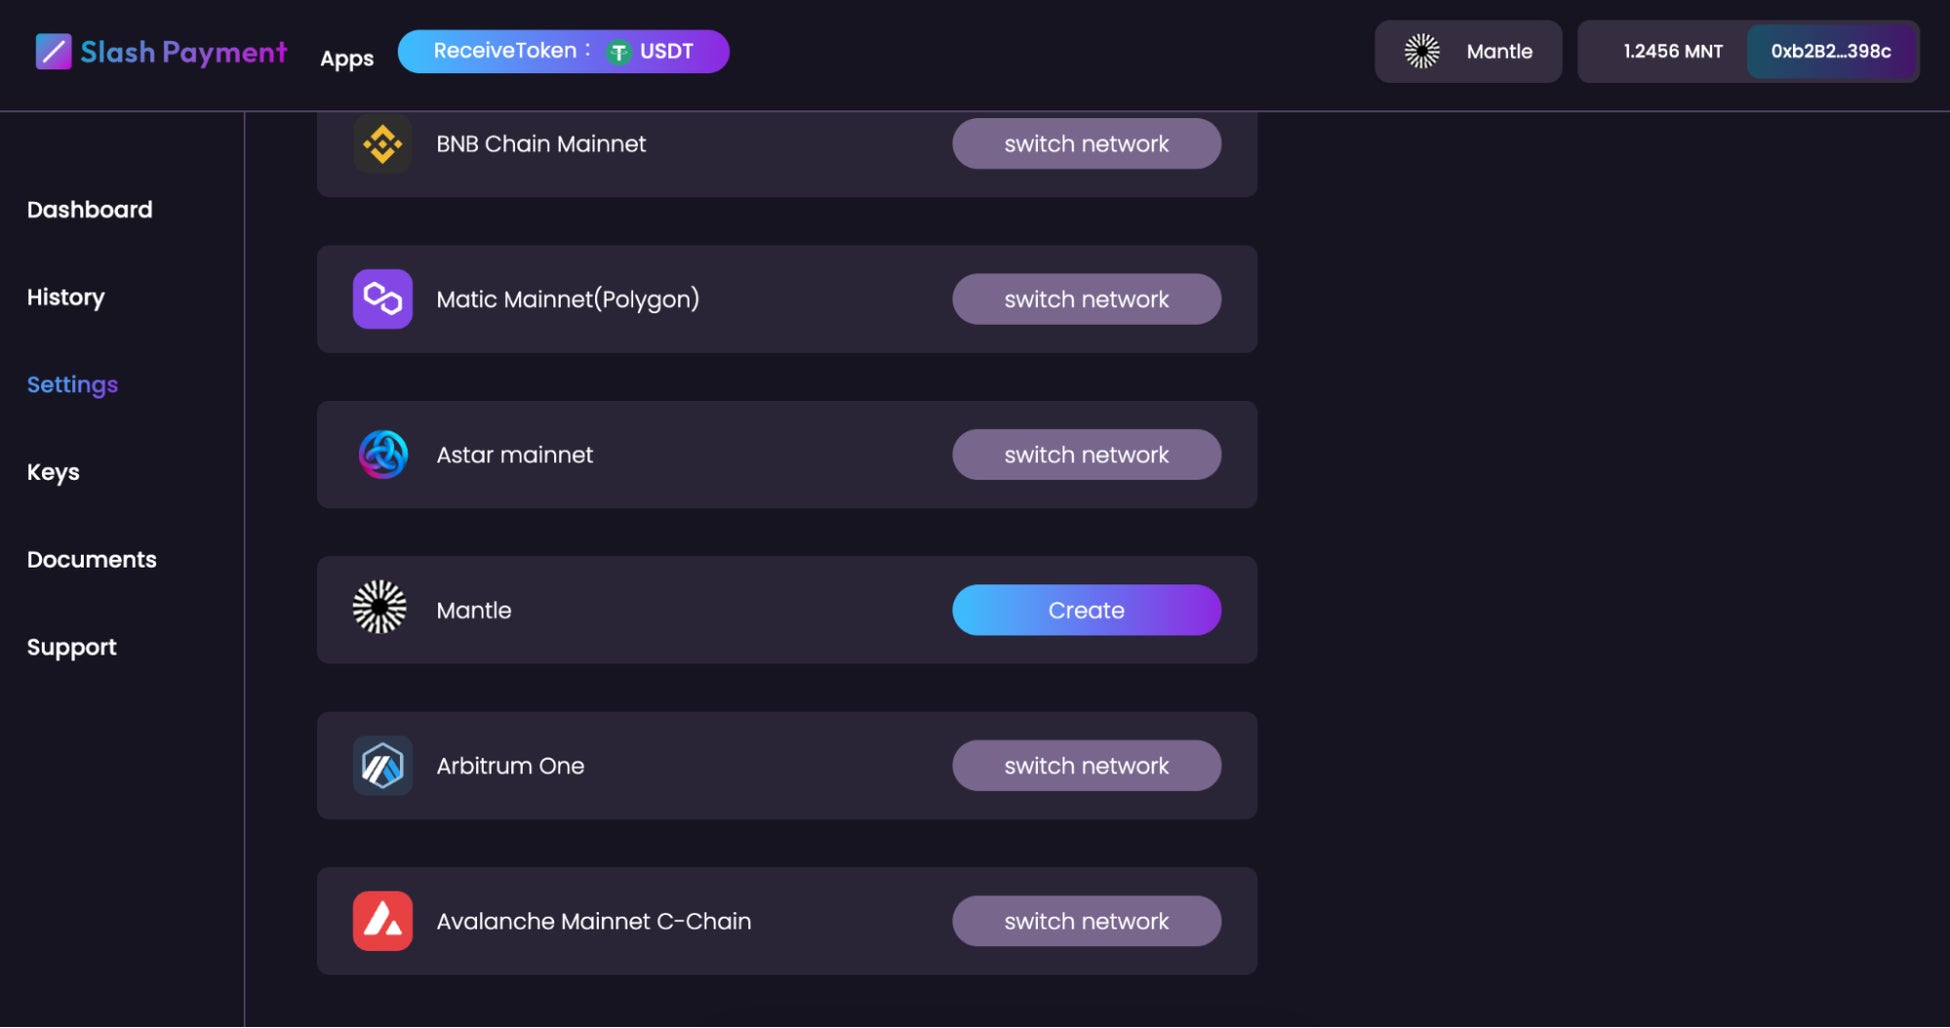1950x1028 pixels.
Task: Click Apps in the top navigation
Action: point(347,58)
